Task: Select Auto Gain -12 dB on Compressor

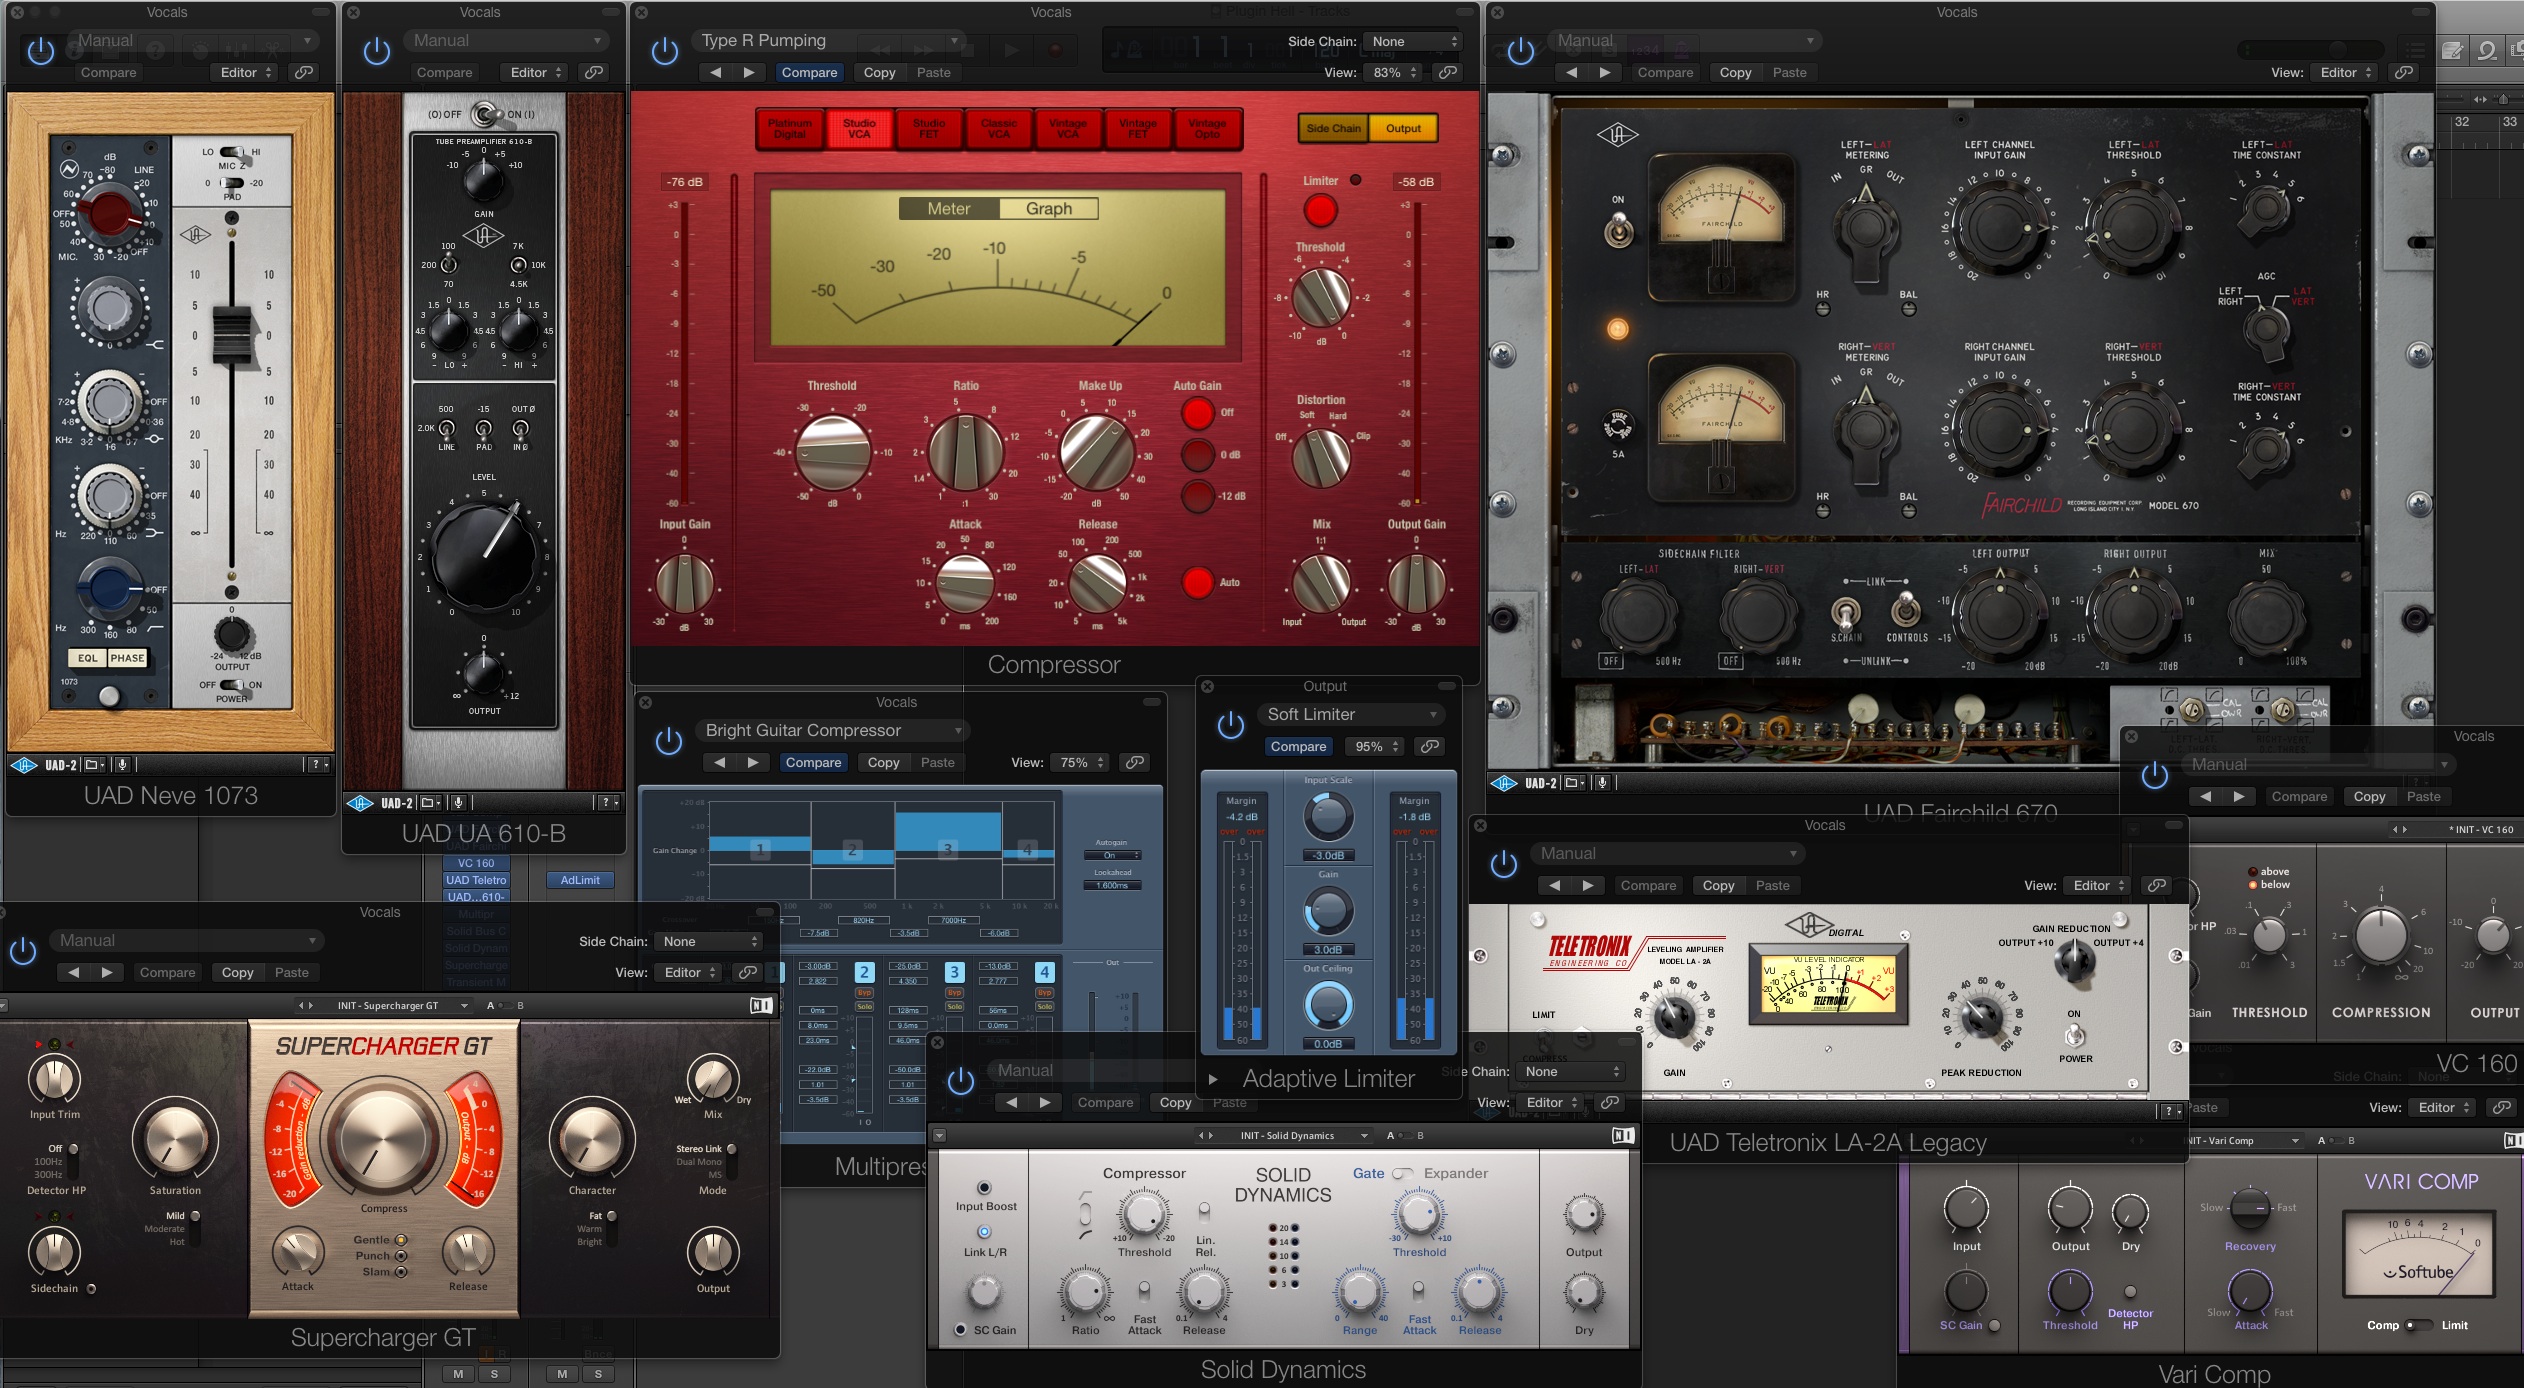Action: point(1197,496)
